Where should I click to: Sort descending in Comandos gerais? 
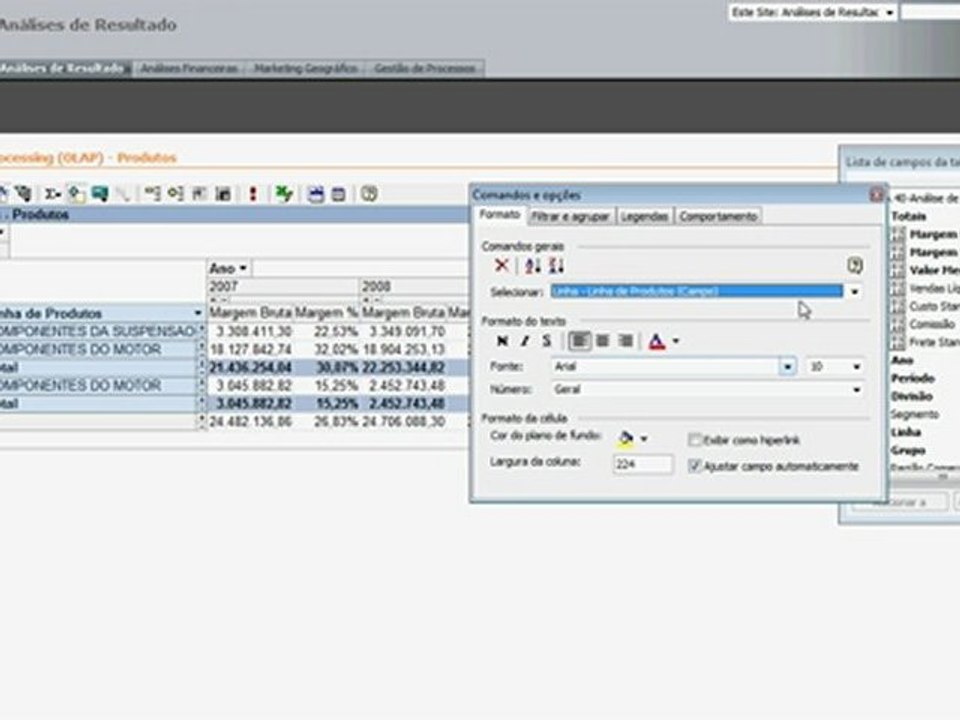tap(556, 266)
